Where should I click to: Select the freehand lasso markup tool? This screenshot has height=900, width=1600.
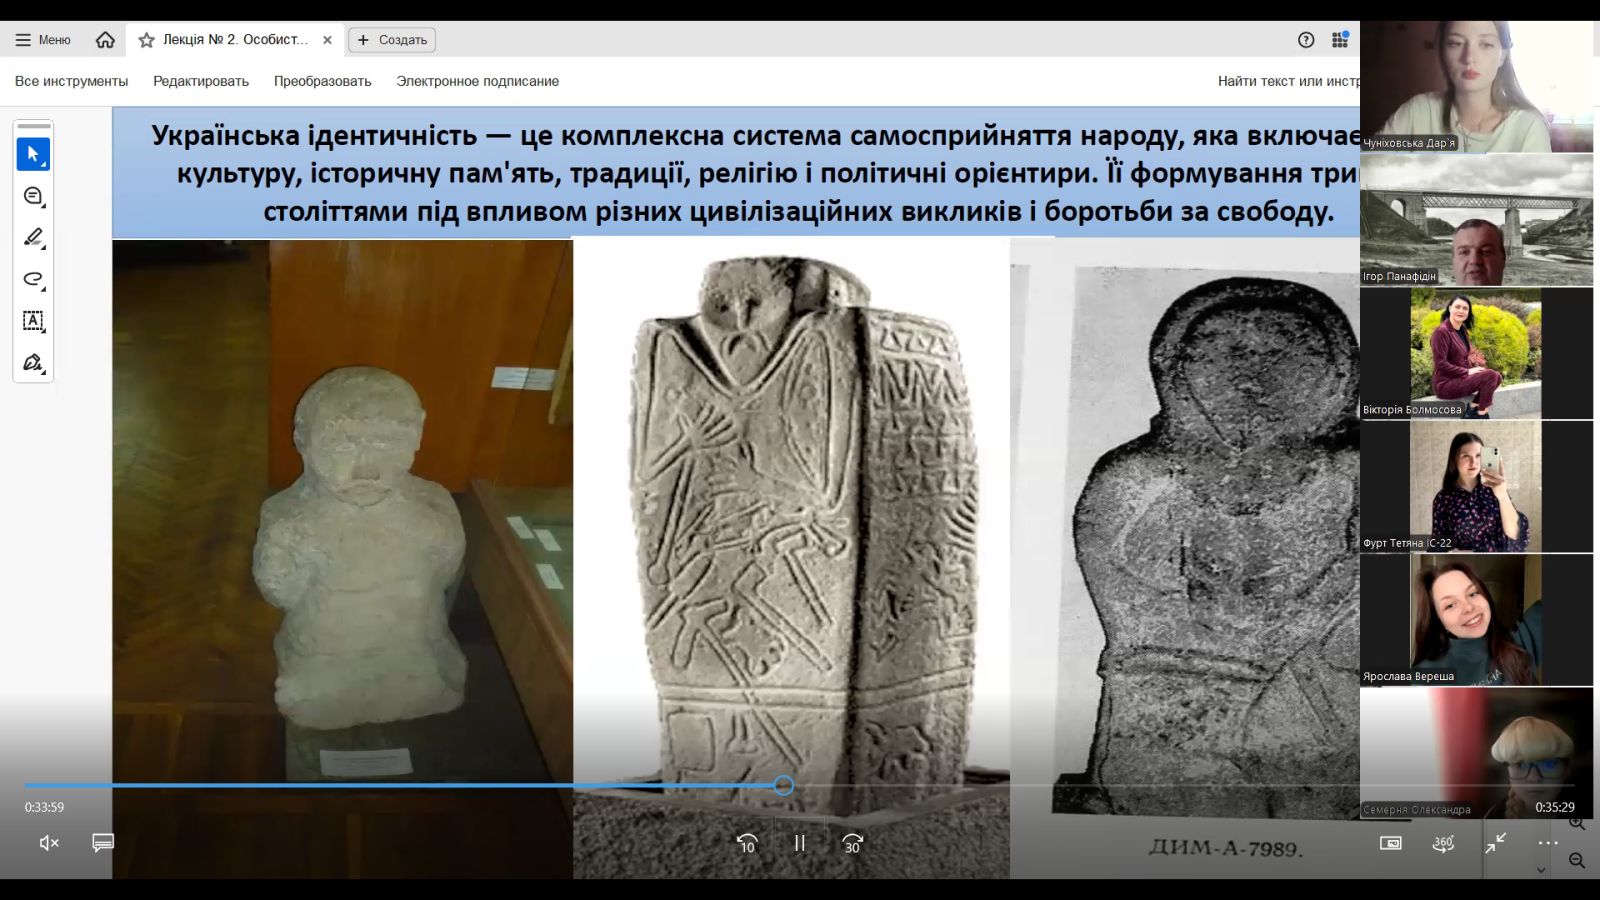coord(33,280)
